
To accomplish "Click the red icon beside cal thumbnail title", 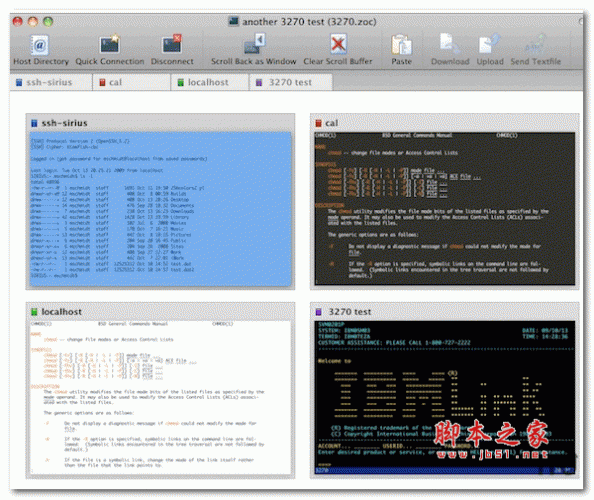I will click(x=318, y=123).
